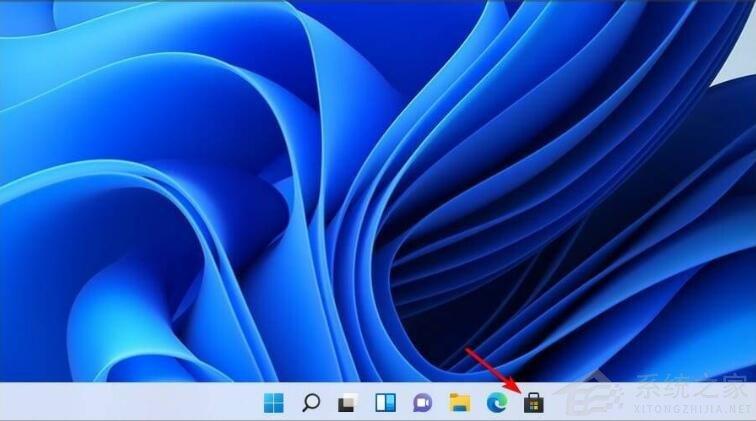Viewport: 756px width, 421px height.
Task: Open taskbar Search magnifier
Action: point(311,402)
